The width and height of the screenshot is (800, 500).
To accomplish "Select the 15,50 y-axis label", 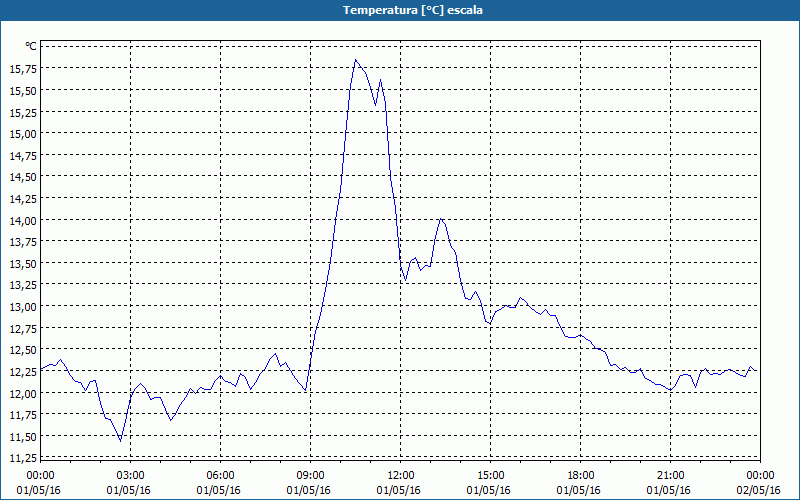I will point(22,90).
